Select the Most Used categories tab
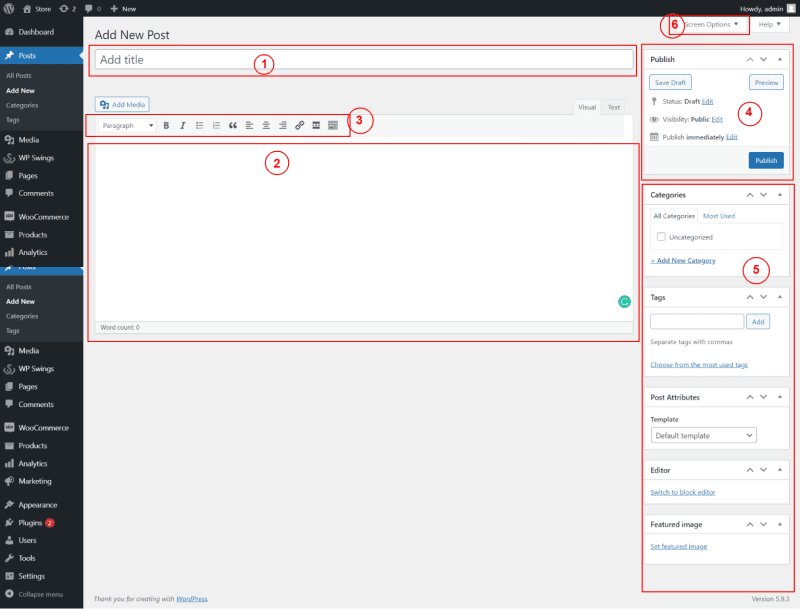The width and height of the screenshot is (800, 609). click(x=719, y=216)
